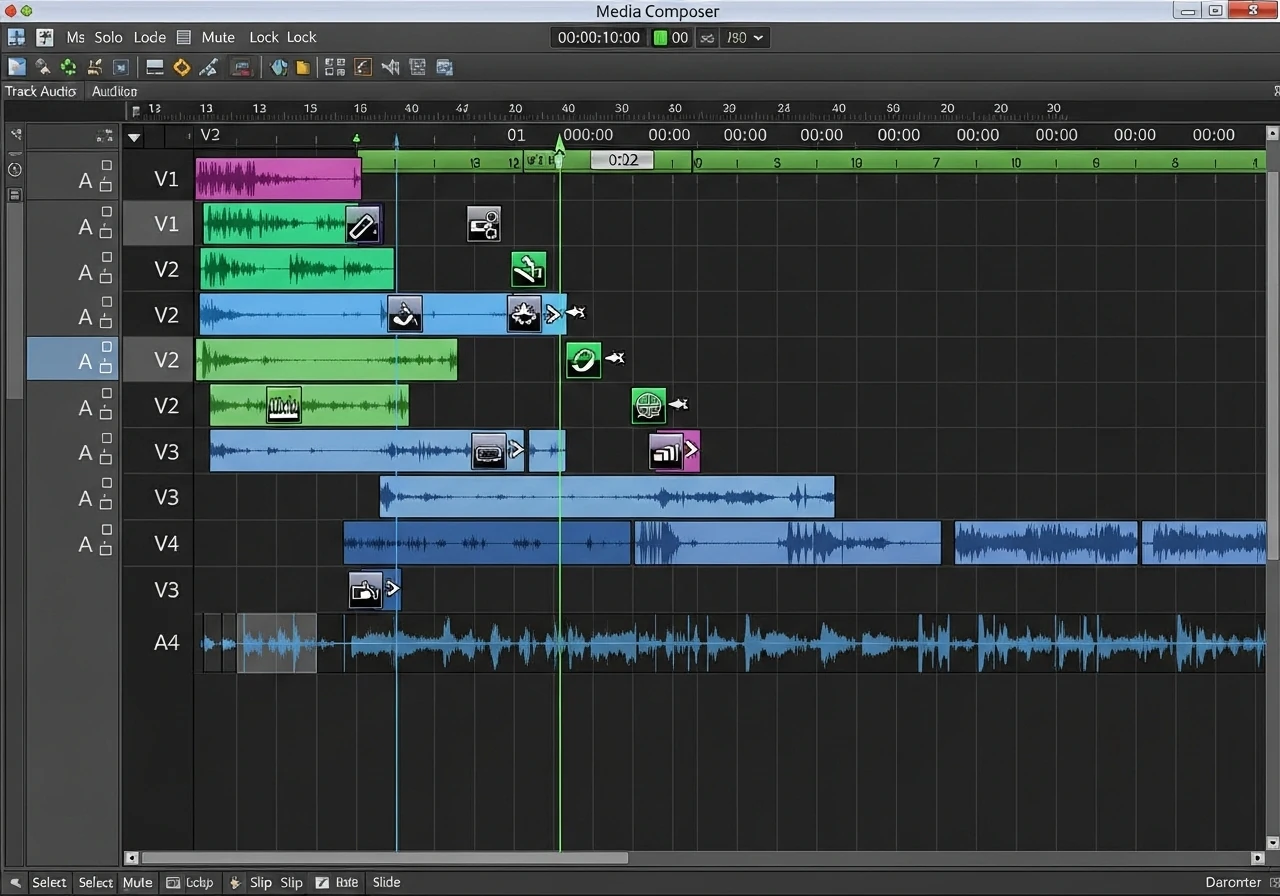Select the scissors splice icon next to the timecode
Screen dimensions: 1280x896
[x=705, y=37]
